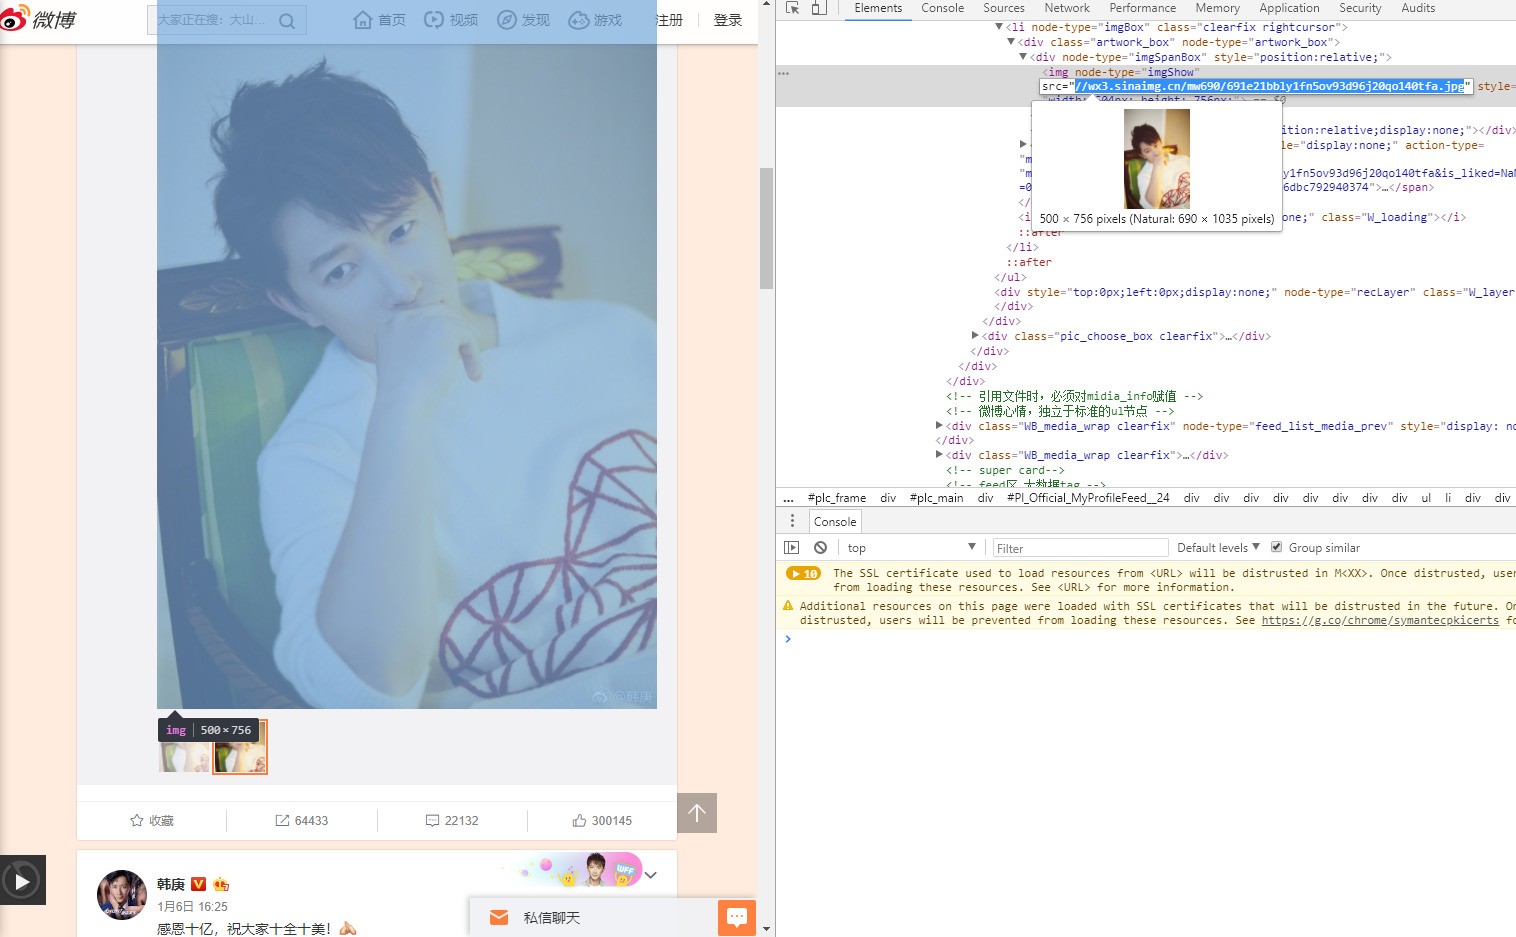Collapse the div artwork_box node
The width and height of the screenshot is (1516, 937).
[1011, 42]
